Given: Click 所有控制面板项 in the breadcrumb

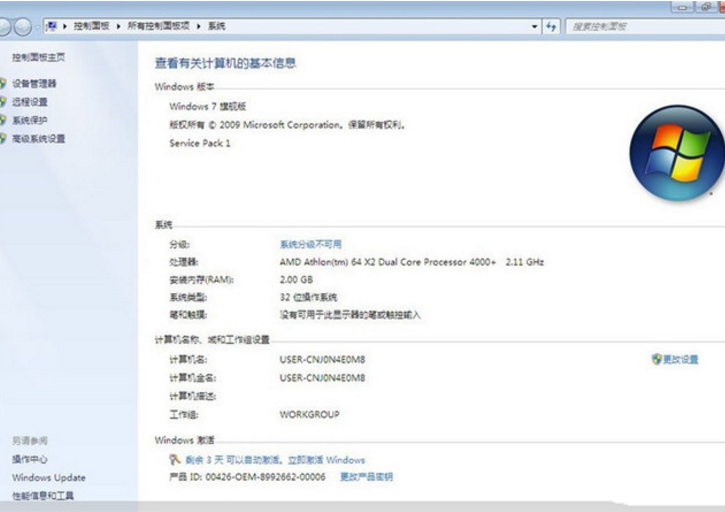Looking at the screenshot, I should [x=159, y=26].
